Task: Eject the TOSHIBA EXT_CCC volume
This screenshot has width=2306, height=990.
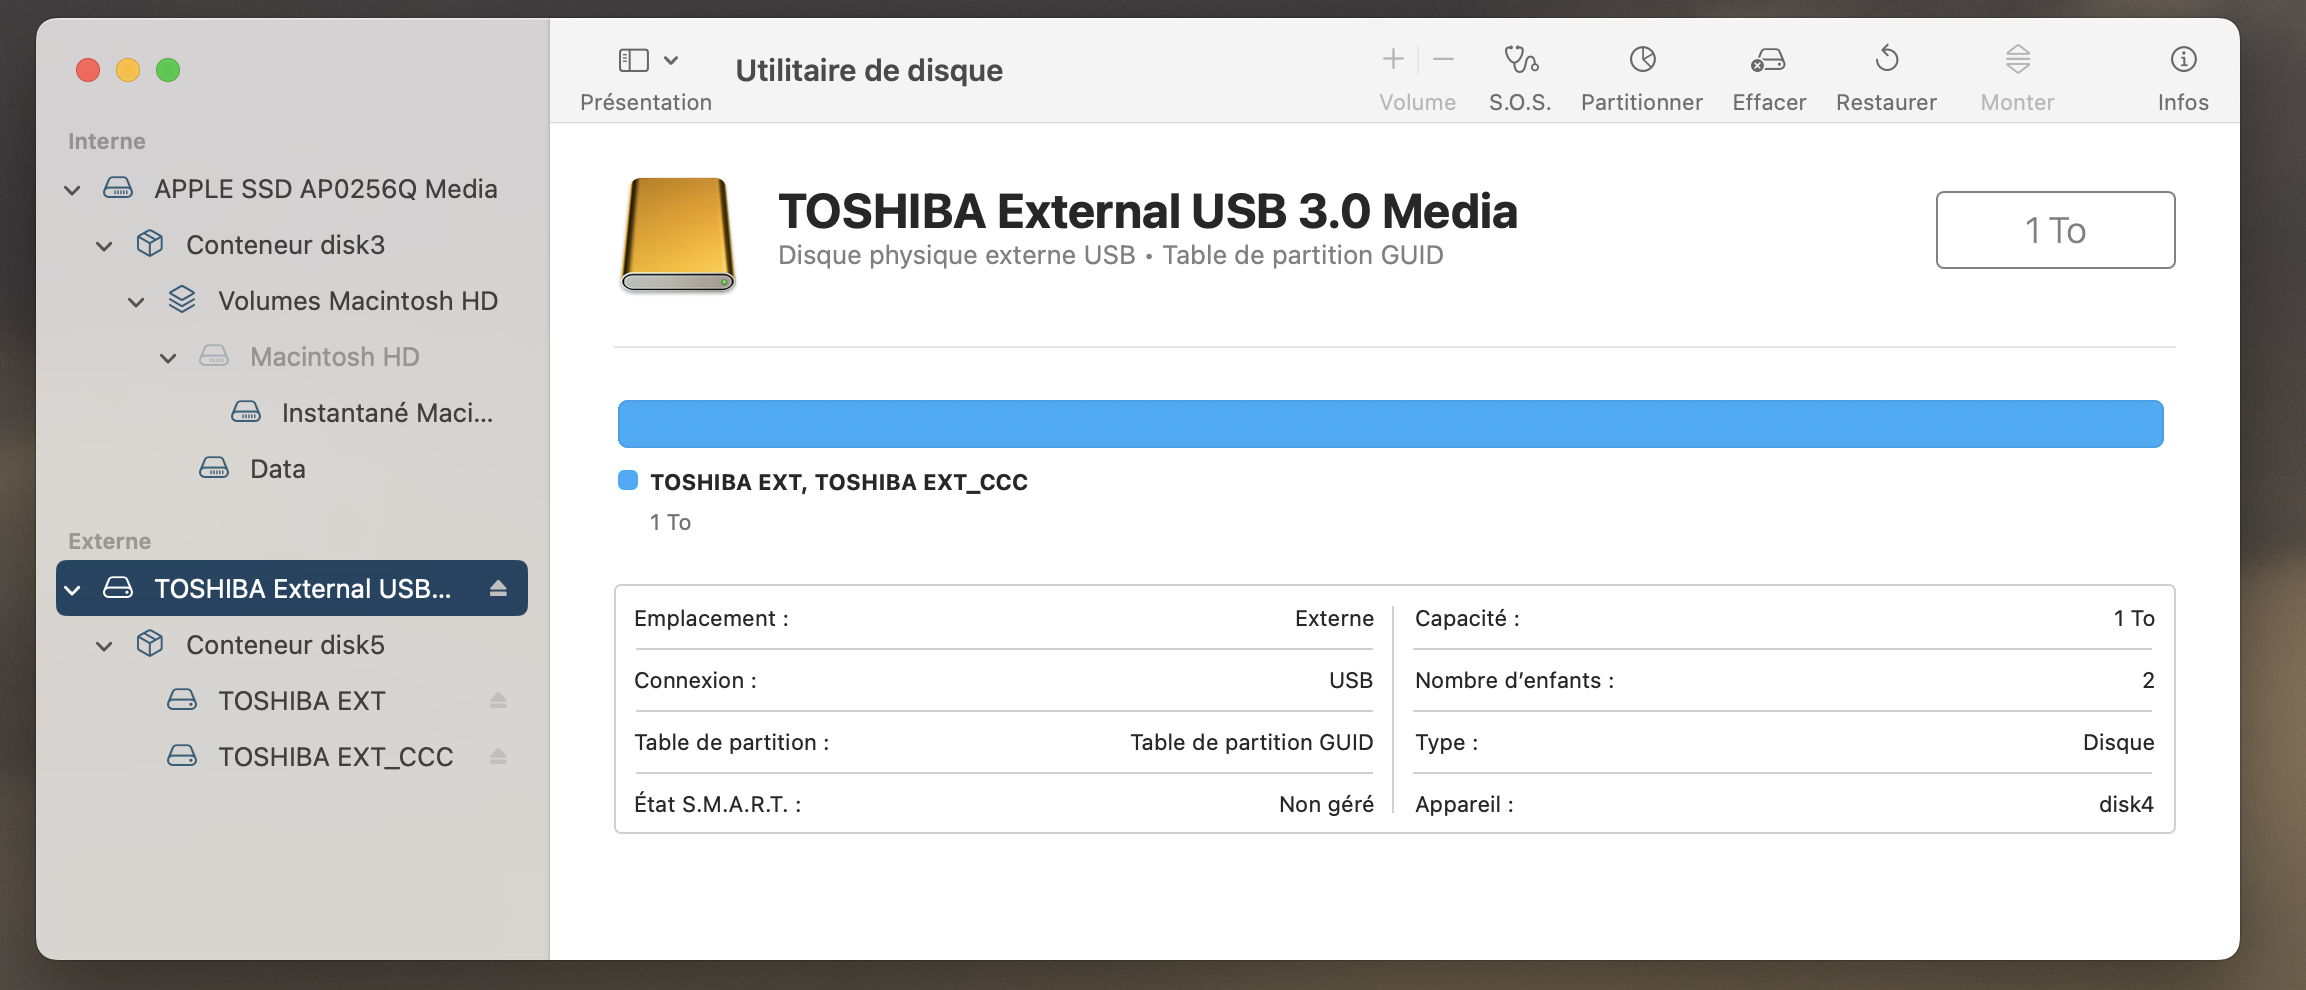Action: click(498, 757)
